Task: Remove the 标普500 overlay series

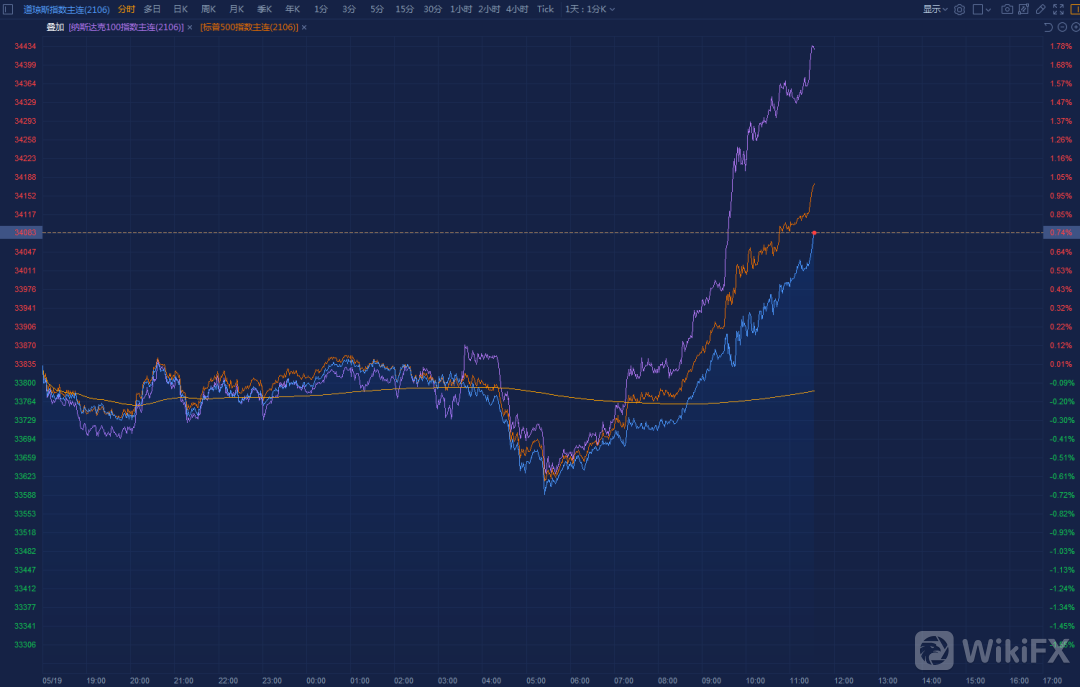Action: click(x=304, y=27)
